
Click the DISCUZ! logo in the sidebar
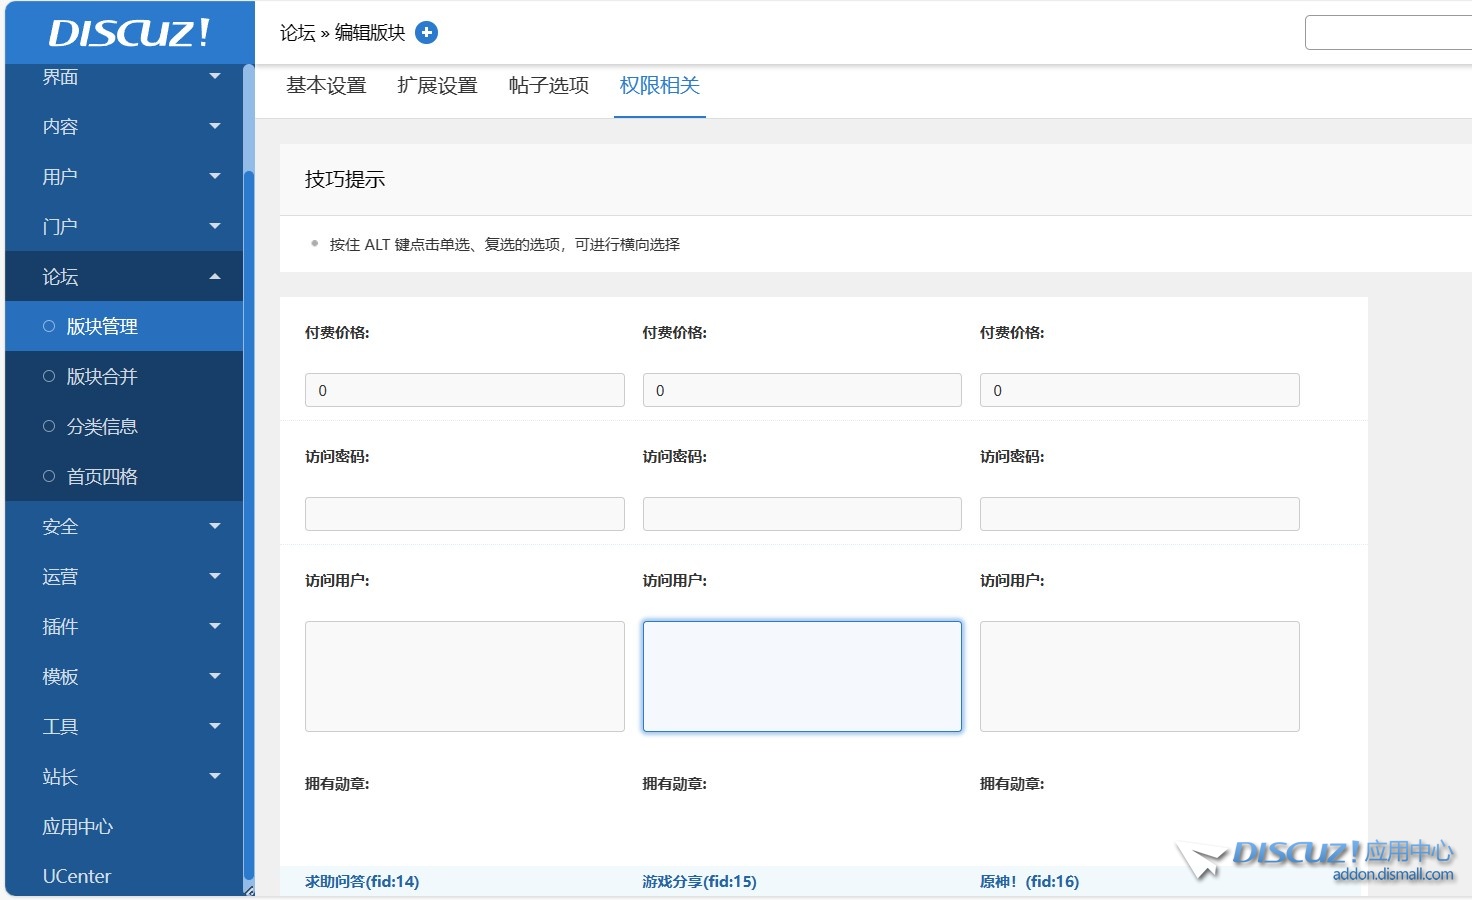(127, 32)
